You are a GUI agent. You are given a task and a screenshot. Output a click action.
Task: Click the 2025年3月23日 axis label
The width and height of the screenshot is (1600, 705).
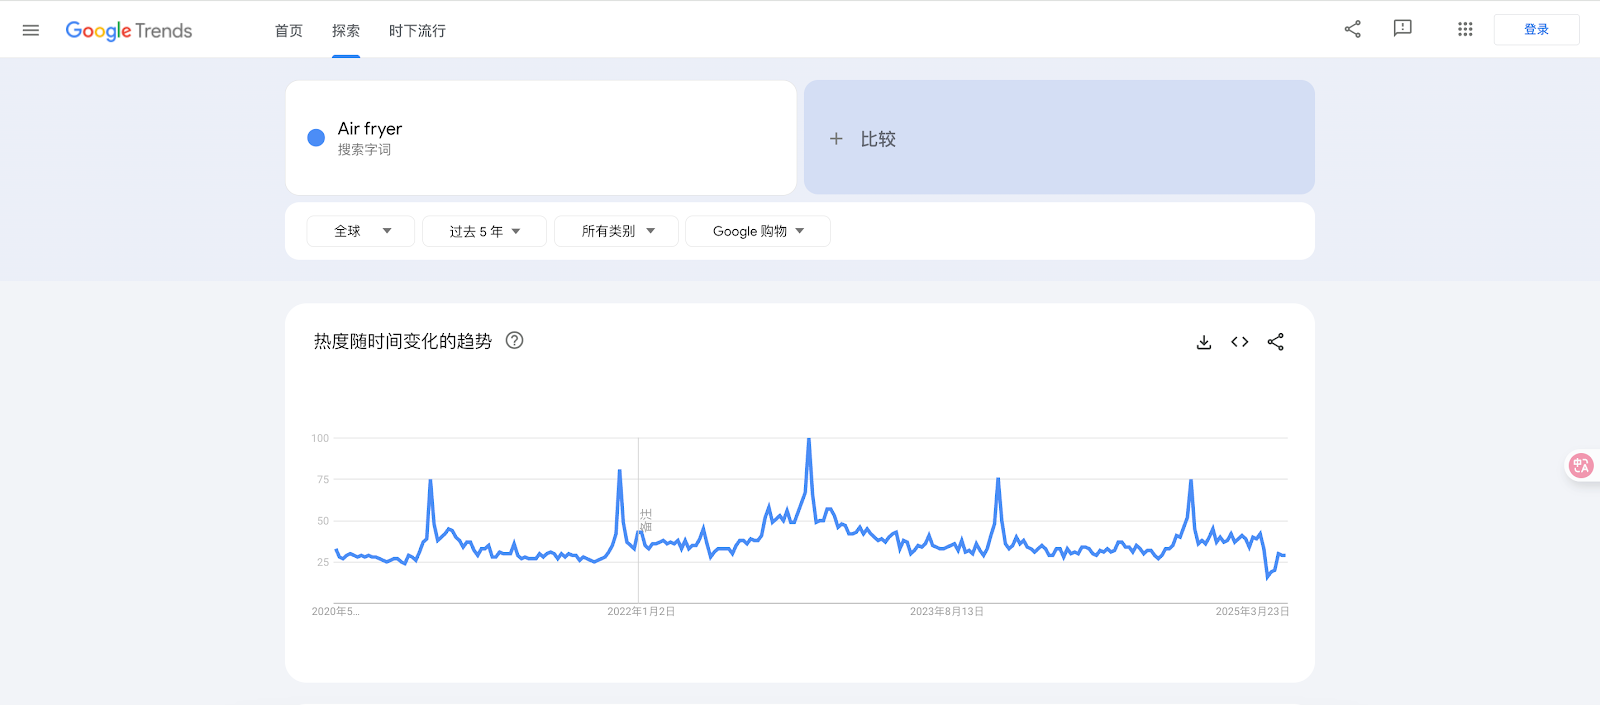(1252, 611)
